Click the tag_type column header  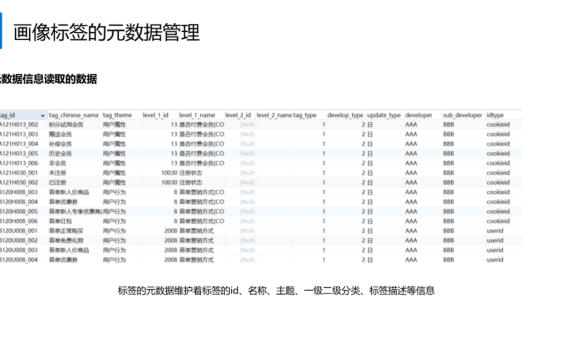tap(305, 115)
